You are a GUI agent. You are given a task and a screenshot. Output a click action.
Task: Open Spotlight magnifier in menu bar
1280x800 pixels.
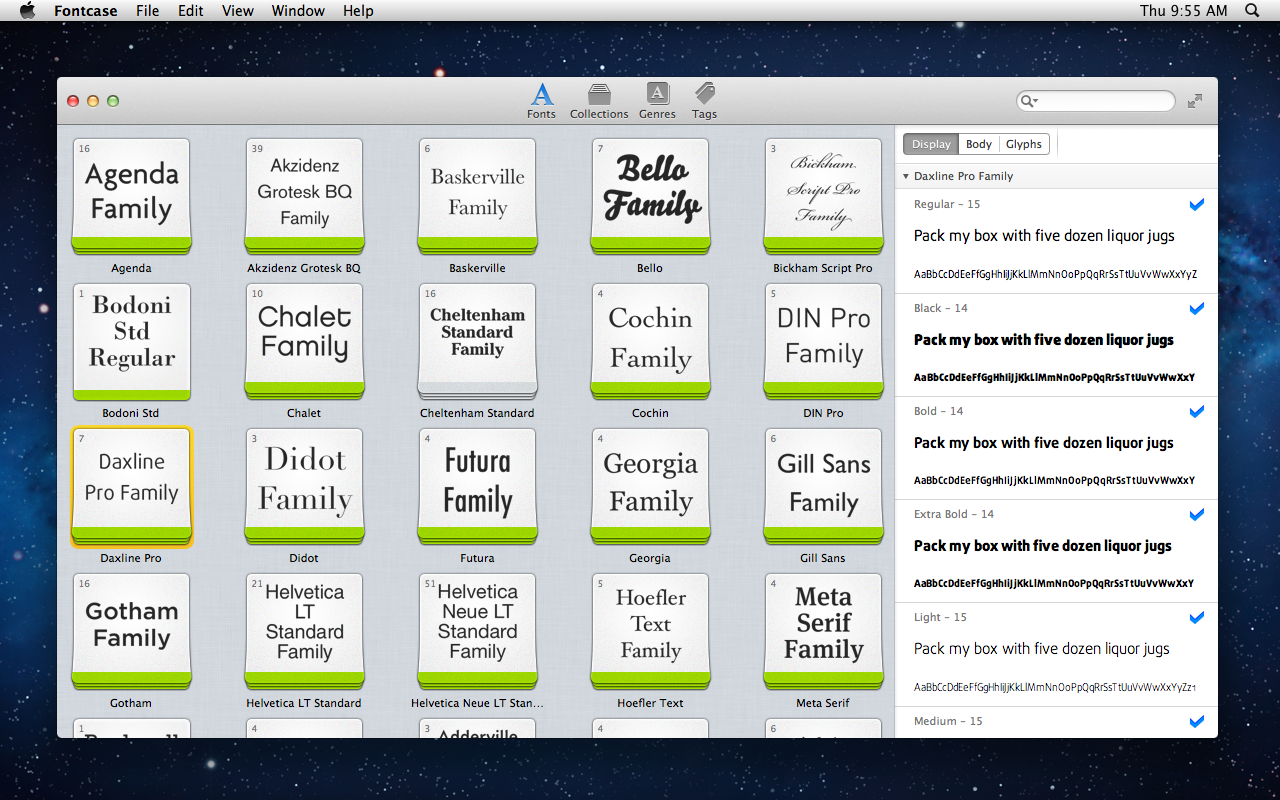pyautogui.click(x=1252, y=11)
